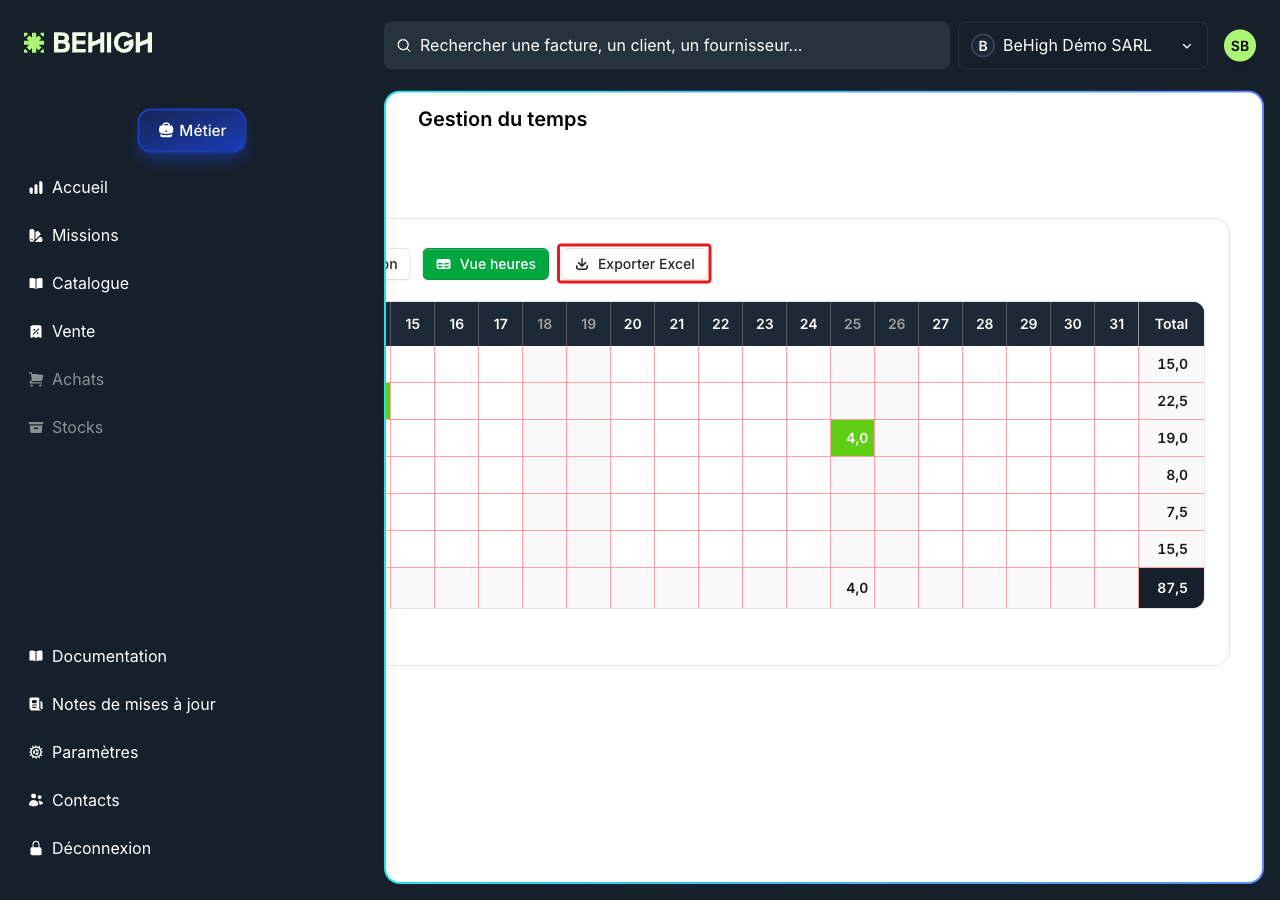Open Paramètres settings
Image resolution: width=1280 pixels, height=900 pixels.
(x=95, y=752)
